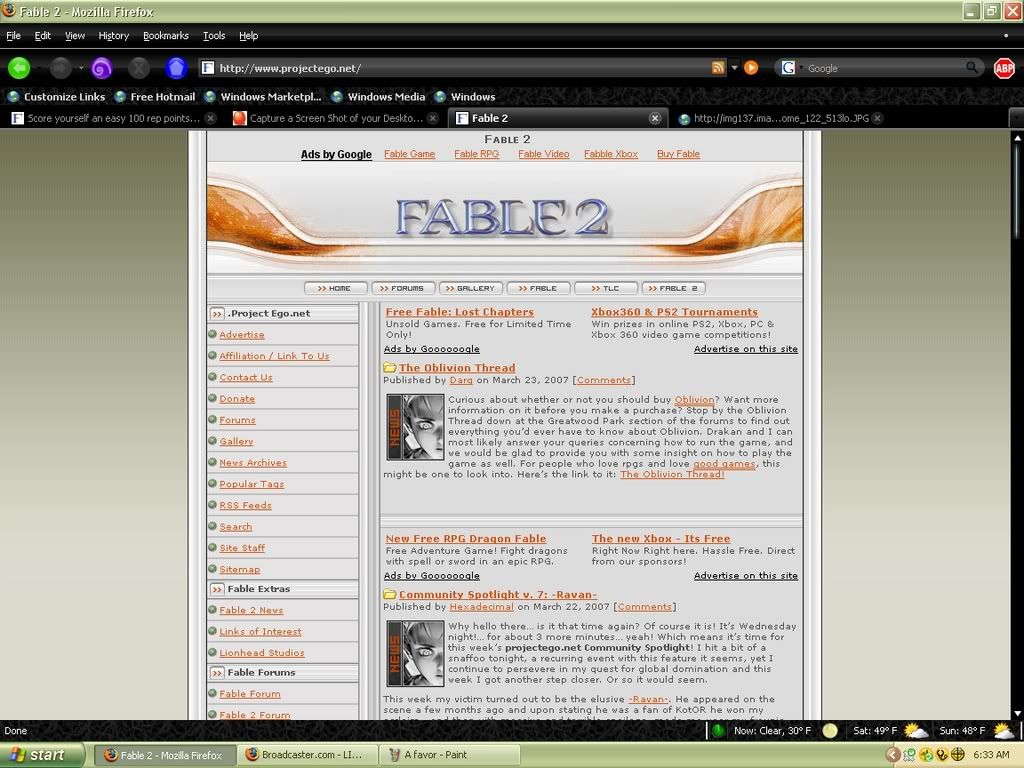Viewport: 1024px width, 768px height.
Task: Open the Bookmarks menu
Action: [x=166, y=36]
